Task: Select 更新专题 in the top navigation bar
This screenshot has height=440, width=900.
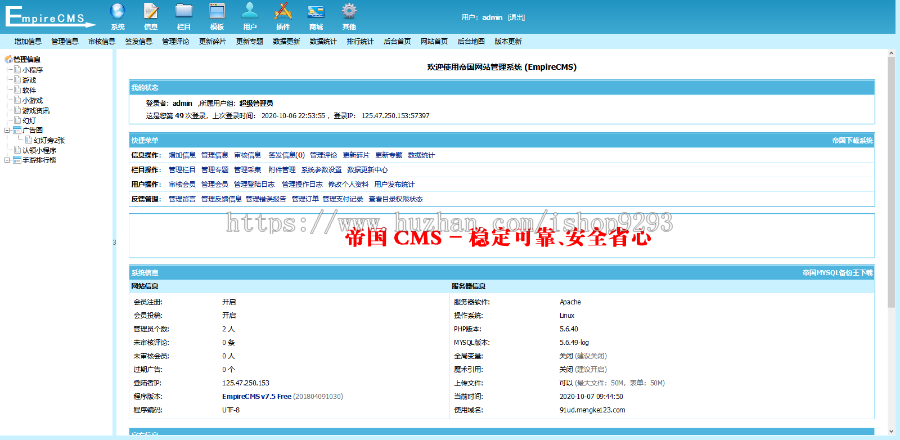Action: click(x=250, y=41)
